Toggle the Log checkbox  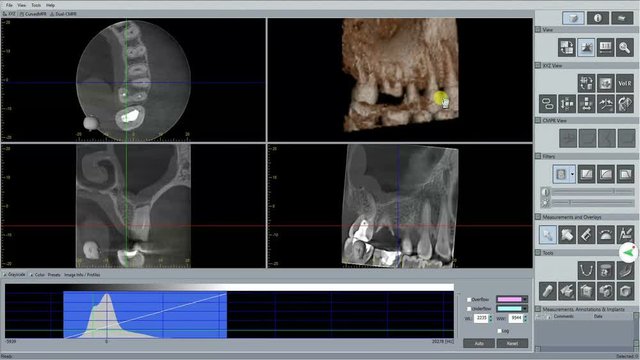click(499, 331)
